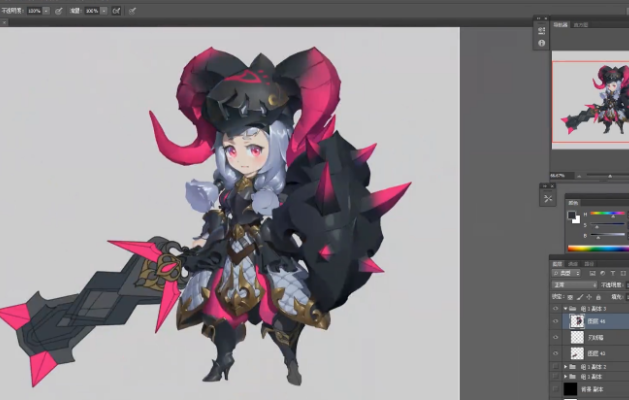Switch to the Histogram tab
The image size is (629, 400).
[580, 25]
